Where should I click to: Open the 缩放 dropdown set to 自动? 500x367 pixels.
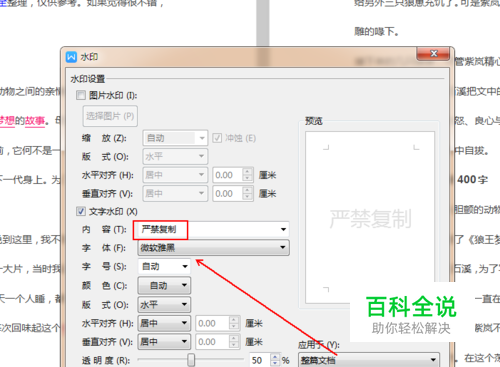175,138
